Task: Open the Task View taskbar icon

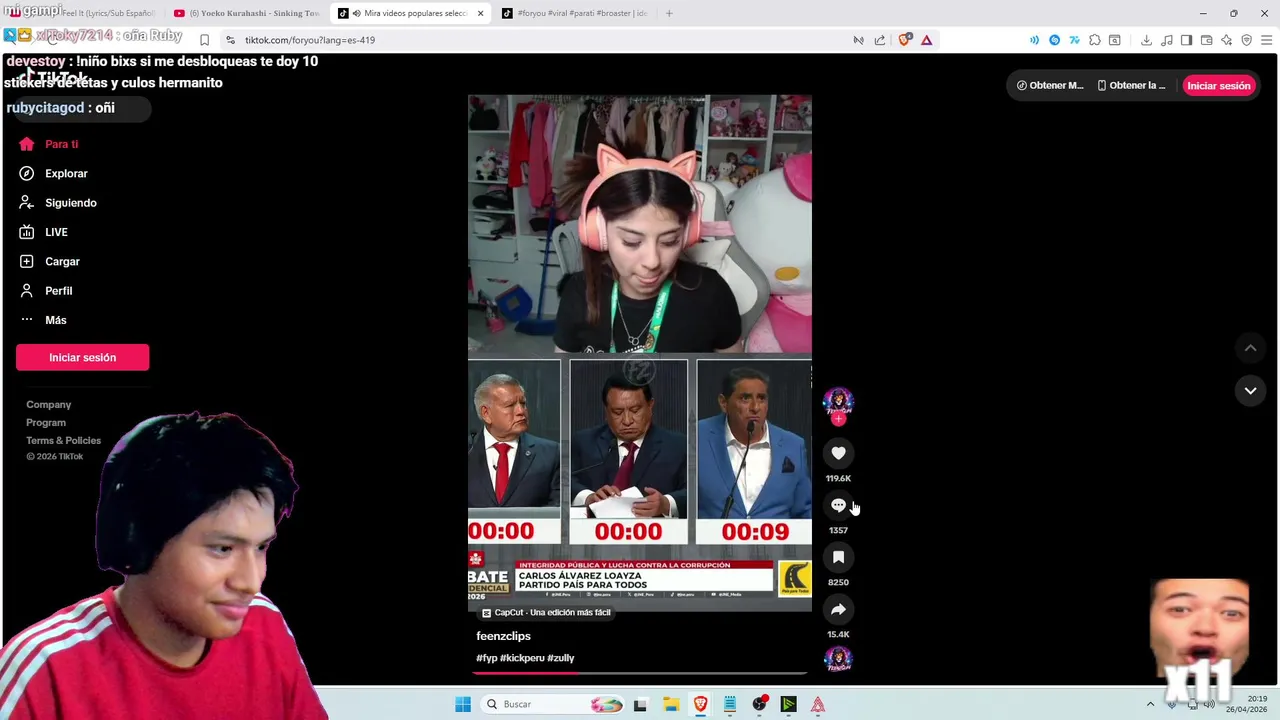Action: [x=640, y=704]
